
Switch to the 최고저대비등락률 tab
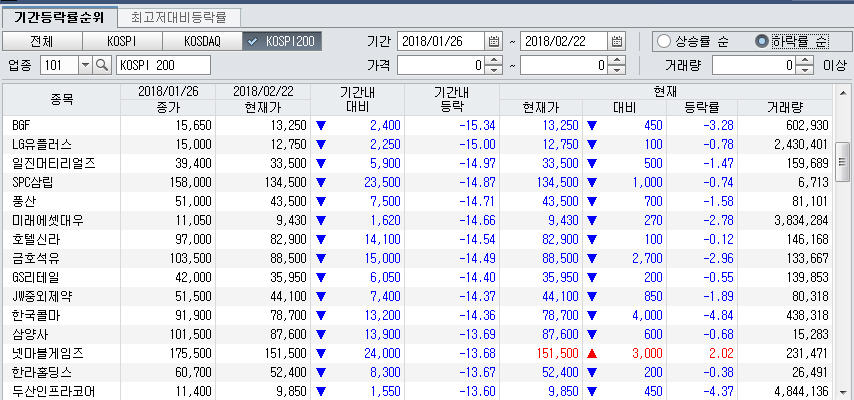coord(179,18)
